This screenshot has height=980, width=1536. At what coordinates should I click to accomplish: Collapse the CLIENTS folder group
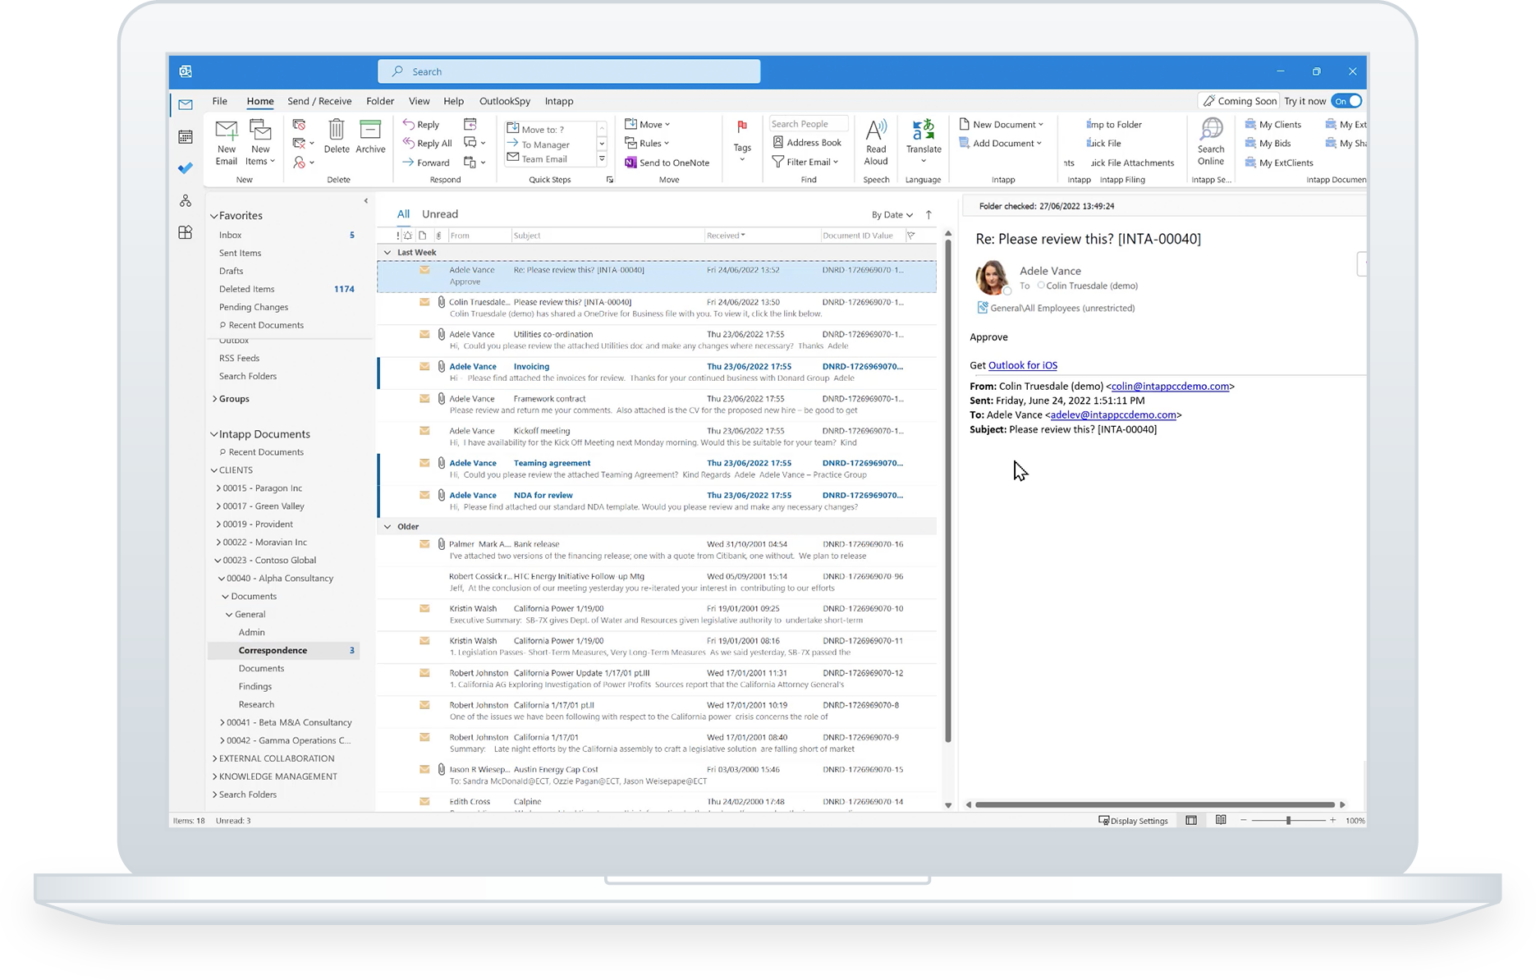point(216,469)
